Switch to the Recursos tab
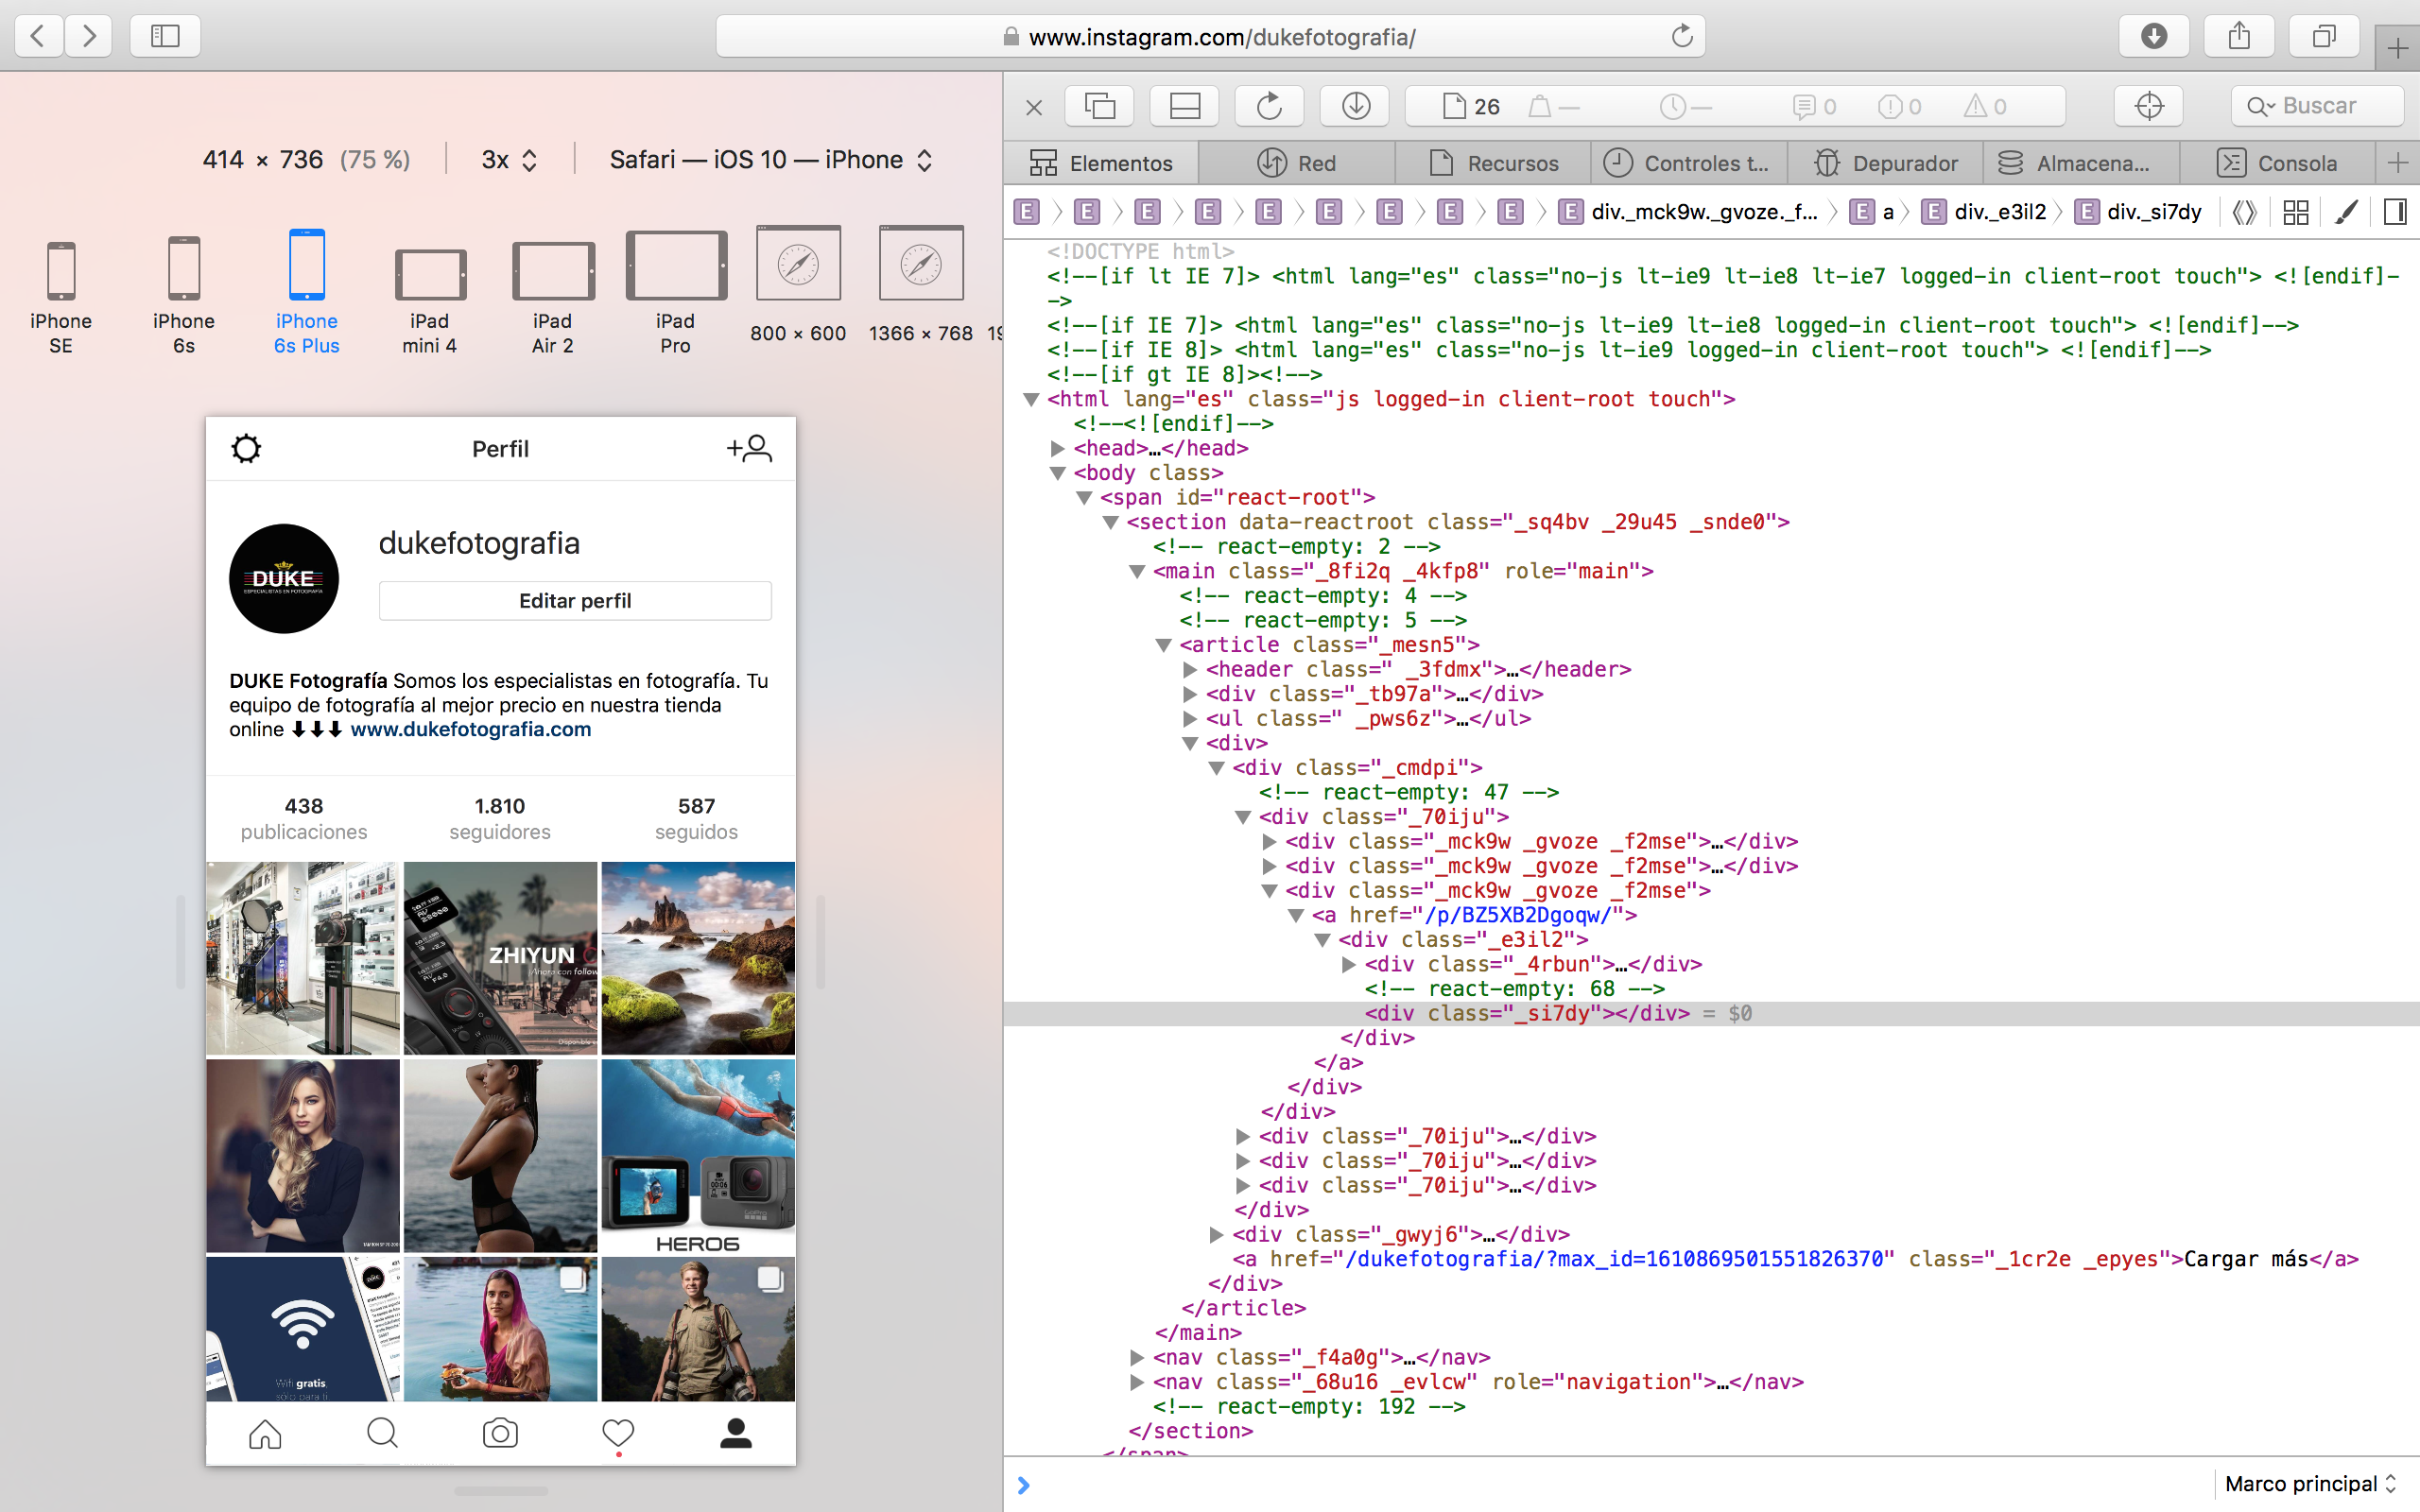 (1493, 163)
